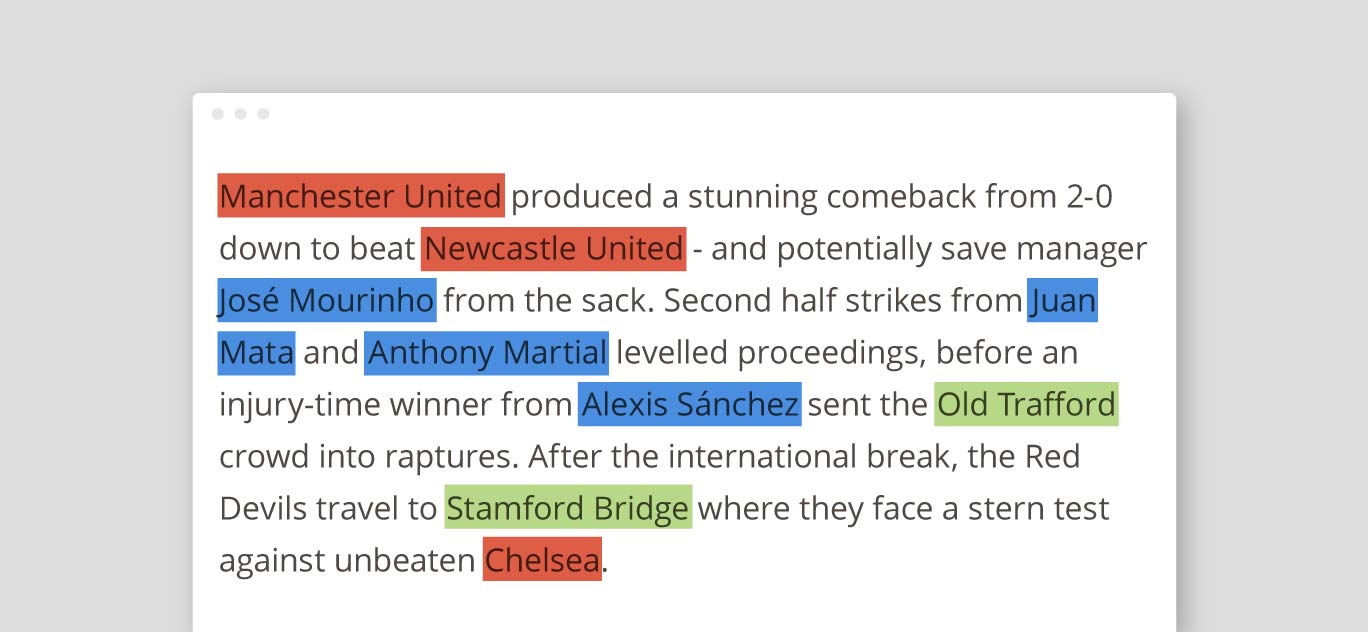Click the Stamford Bridge location highlight

pos(568,508)
